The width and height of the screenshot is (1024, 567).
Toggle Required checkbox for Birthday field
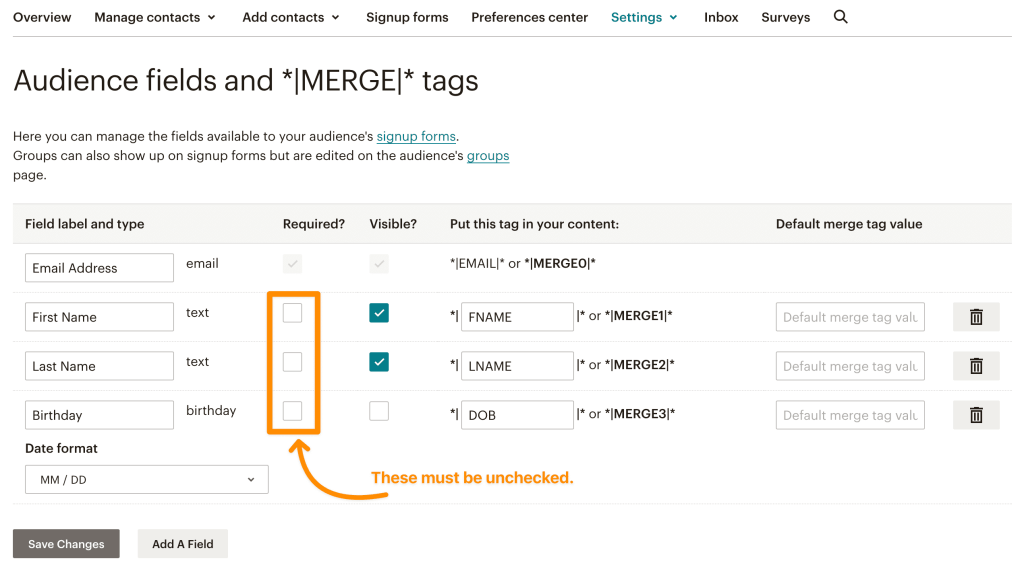point(292,411)
